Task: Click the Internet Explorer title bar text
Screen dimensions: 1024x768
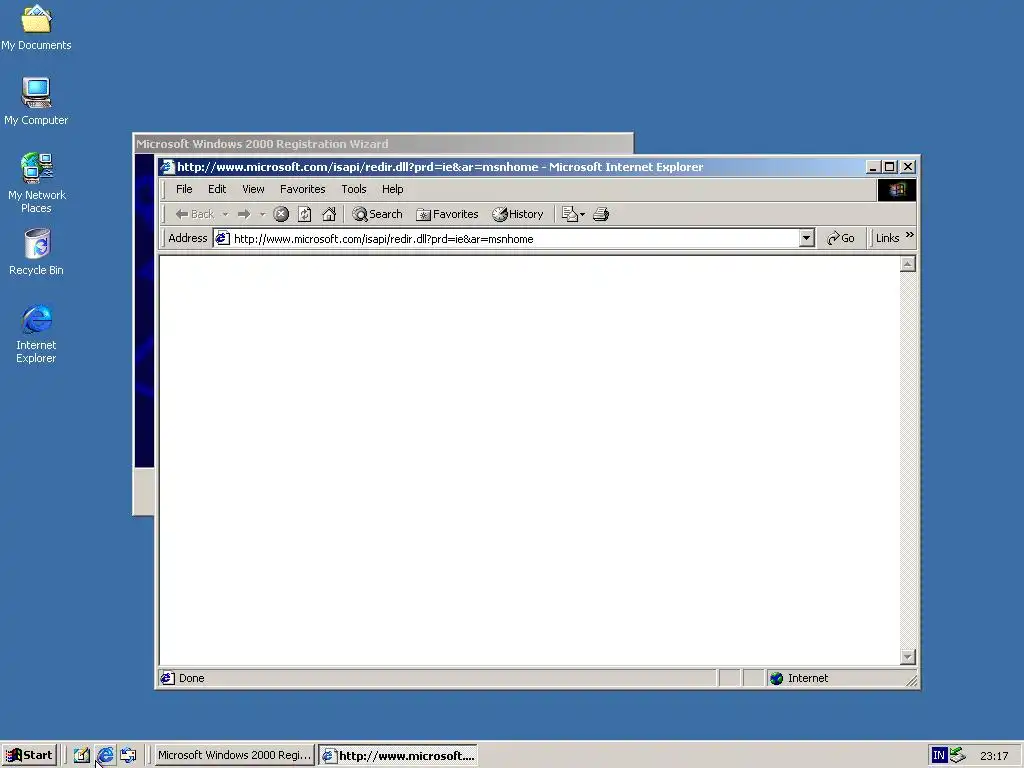Action: 440,167
